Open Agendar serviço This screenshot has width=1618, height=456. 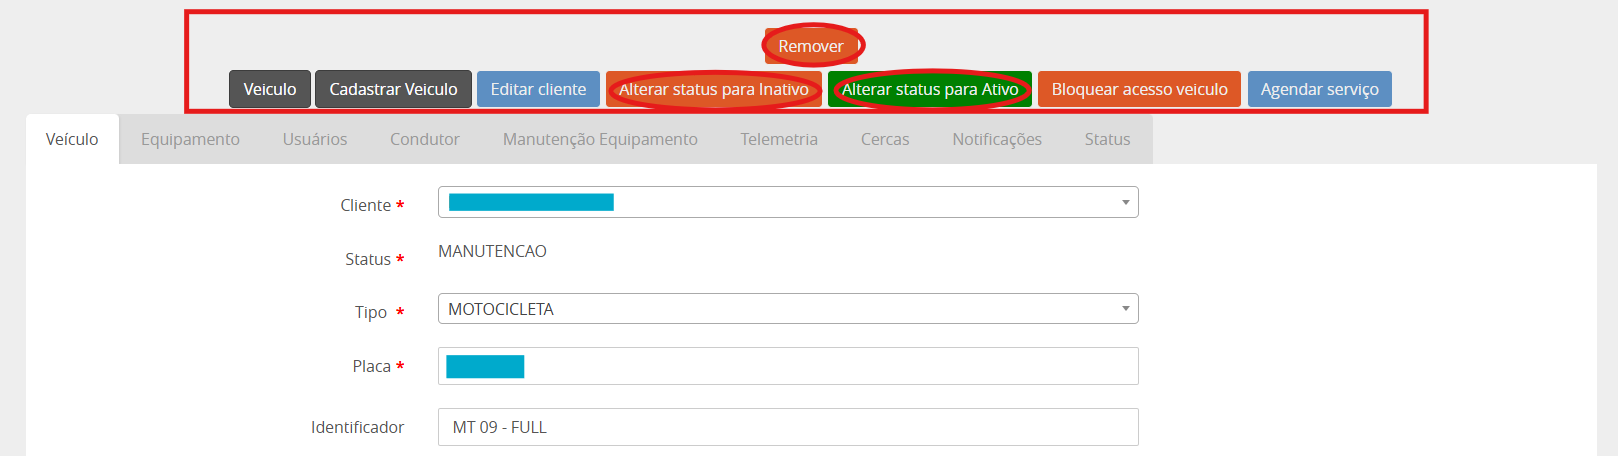1319,89
